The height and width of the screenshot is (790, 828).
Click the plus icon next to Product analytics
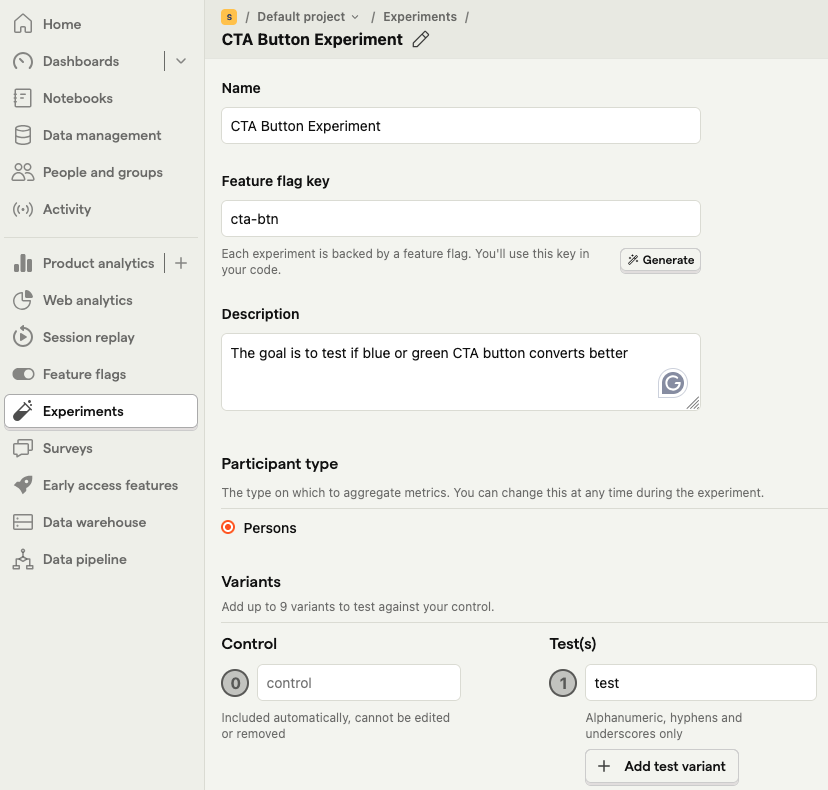(x=181, y=263)
